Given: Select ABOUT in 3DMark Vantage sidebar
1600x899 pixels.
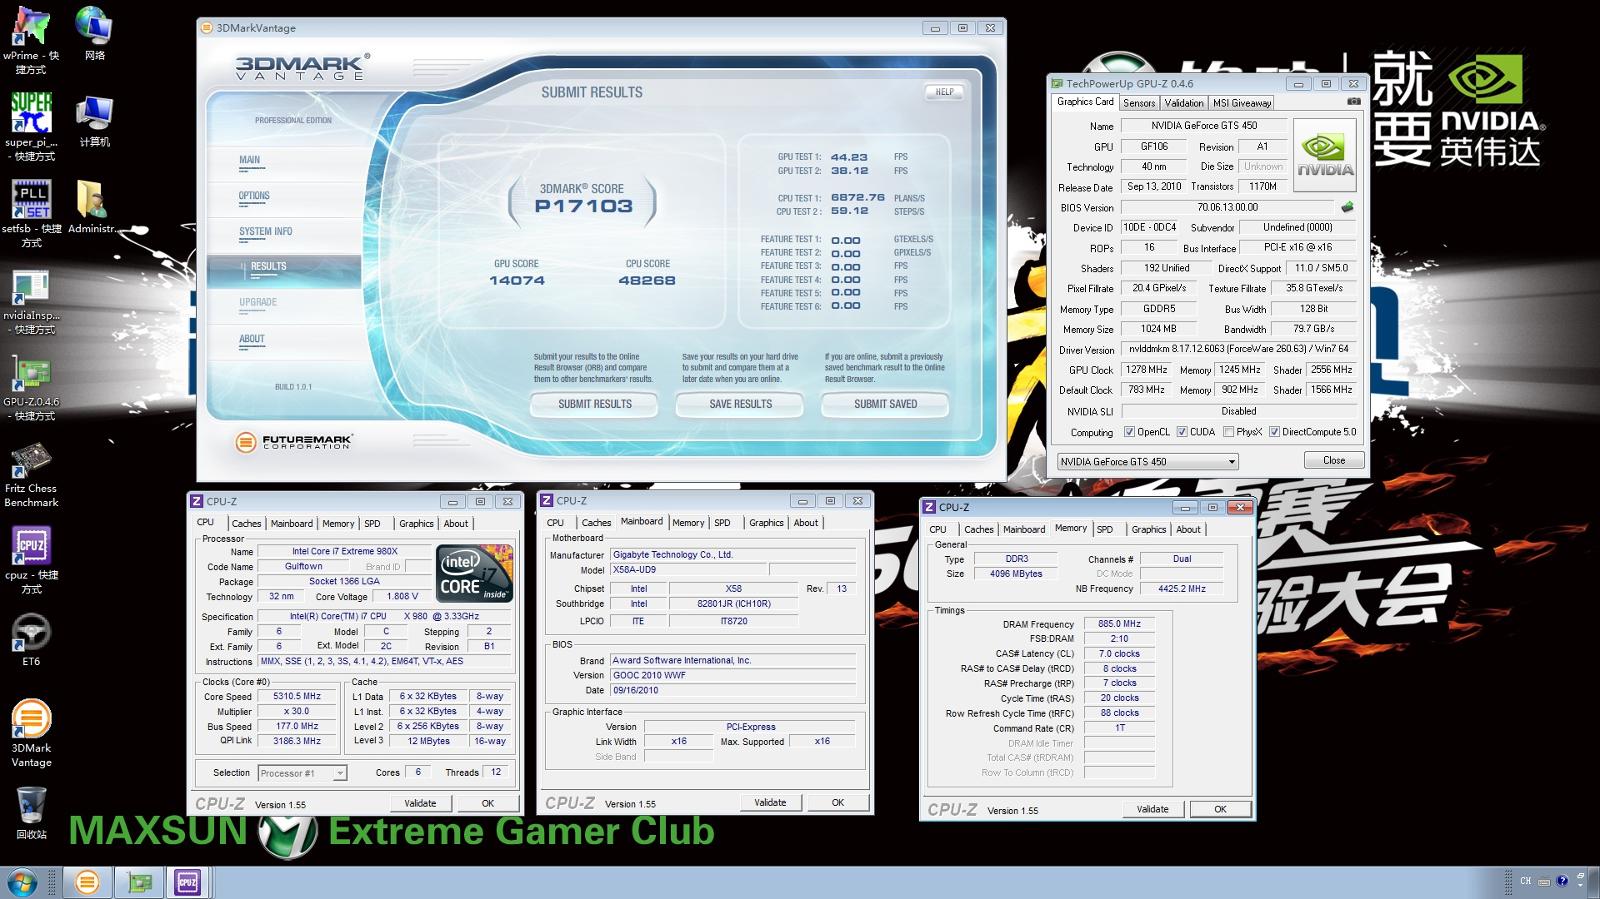Looking at the screenshot, I should click(252, 339).
